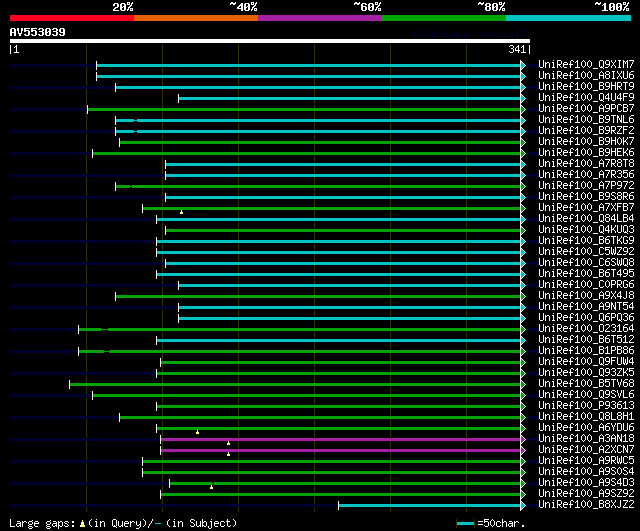
Task: Open the UniRef100_B9RZF2 hit
Action: pos(586,131)
